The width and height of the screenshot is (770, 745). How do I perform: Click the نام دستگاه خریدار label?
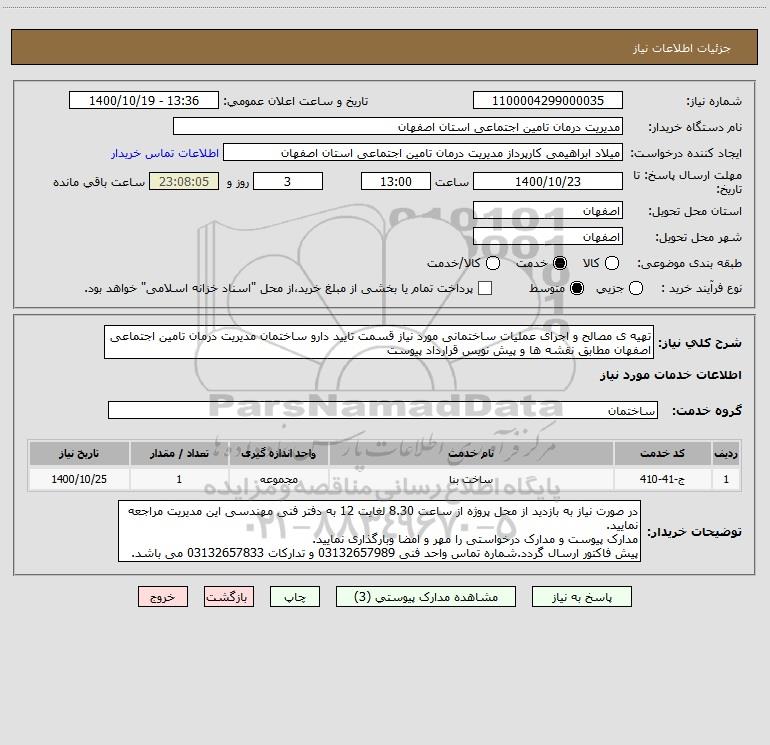(695, 128)
